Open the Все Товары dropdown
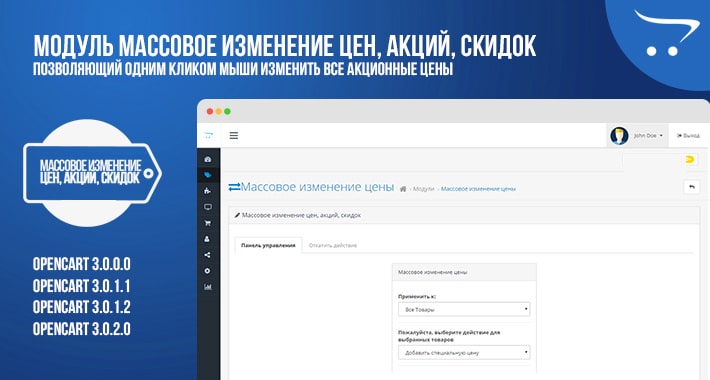This screenshot has height=380, width=710. [x=464, y=309]
